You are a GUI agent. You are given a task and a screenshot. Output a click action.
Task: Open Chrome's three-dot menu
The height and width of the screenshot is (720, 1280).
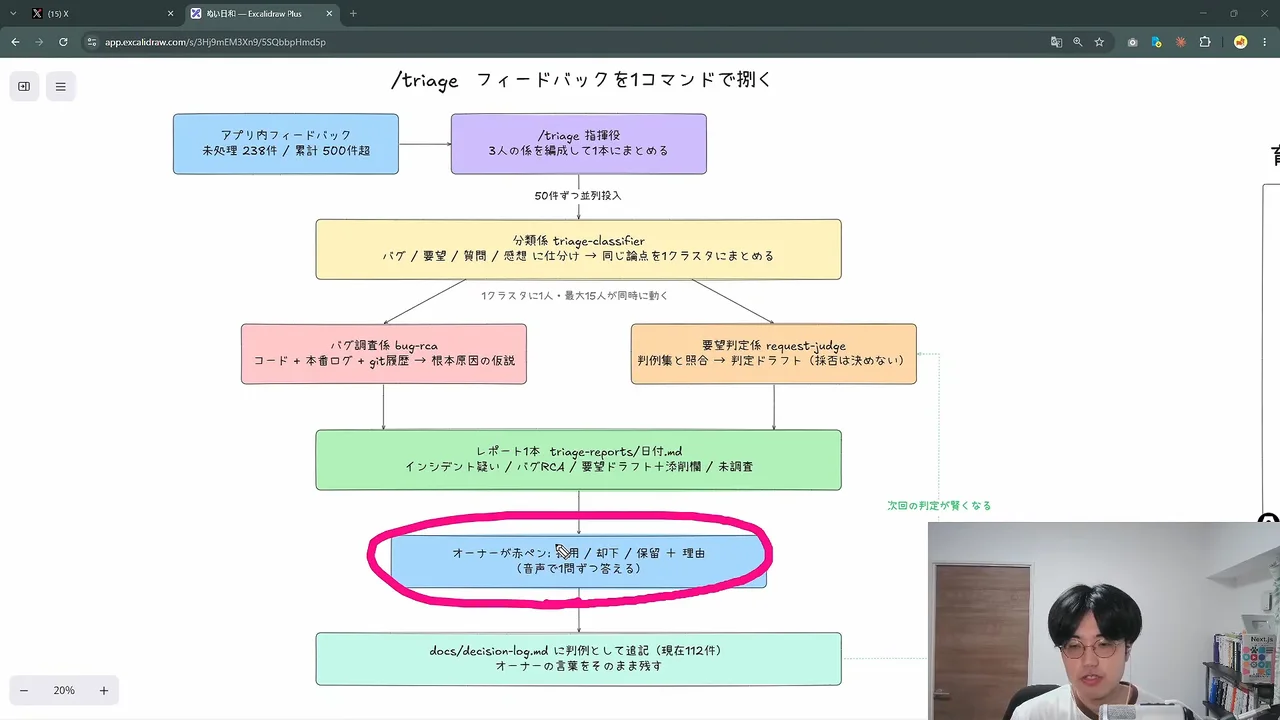(1265, 42)
